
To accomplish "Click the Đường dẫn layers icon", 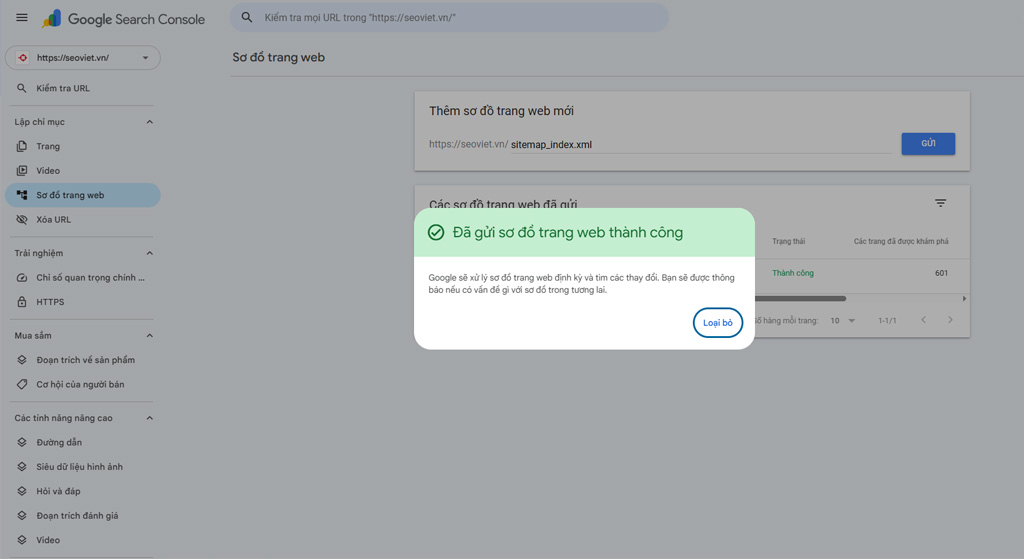I will click(x=22, y=442).
